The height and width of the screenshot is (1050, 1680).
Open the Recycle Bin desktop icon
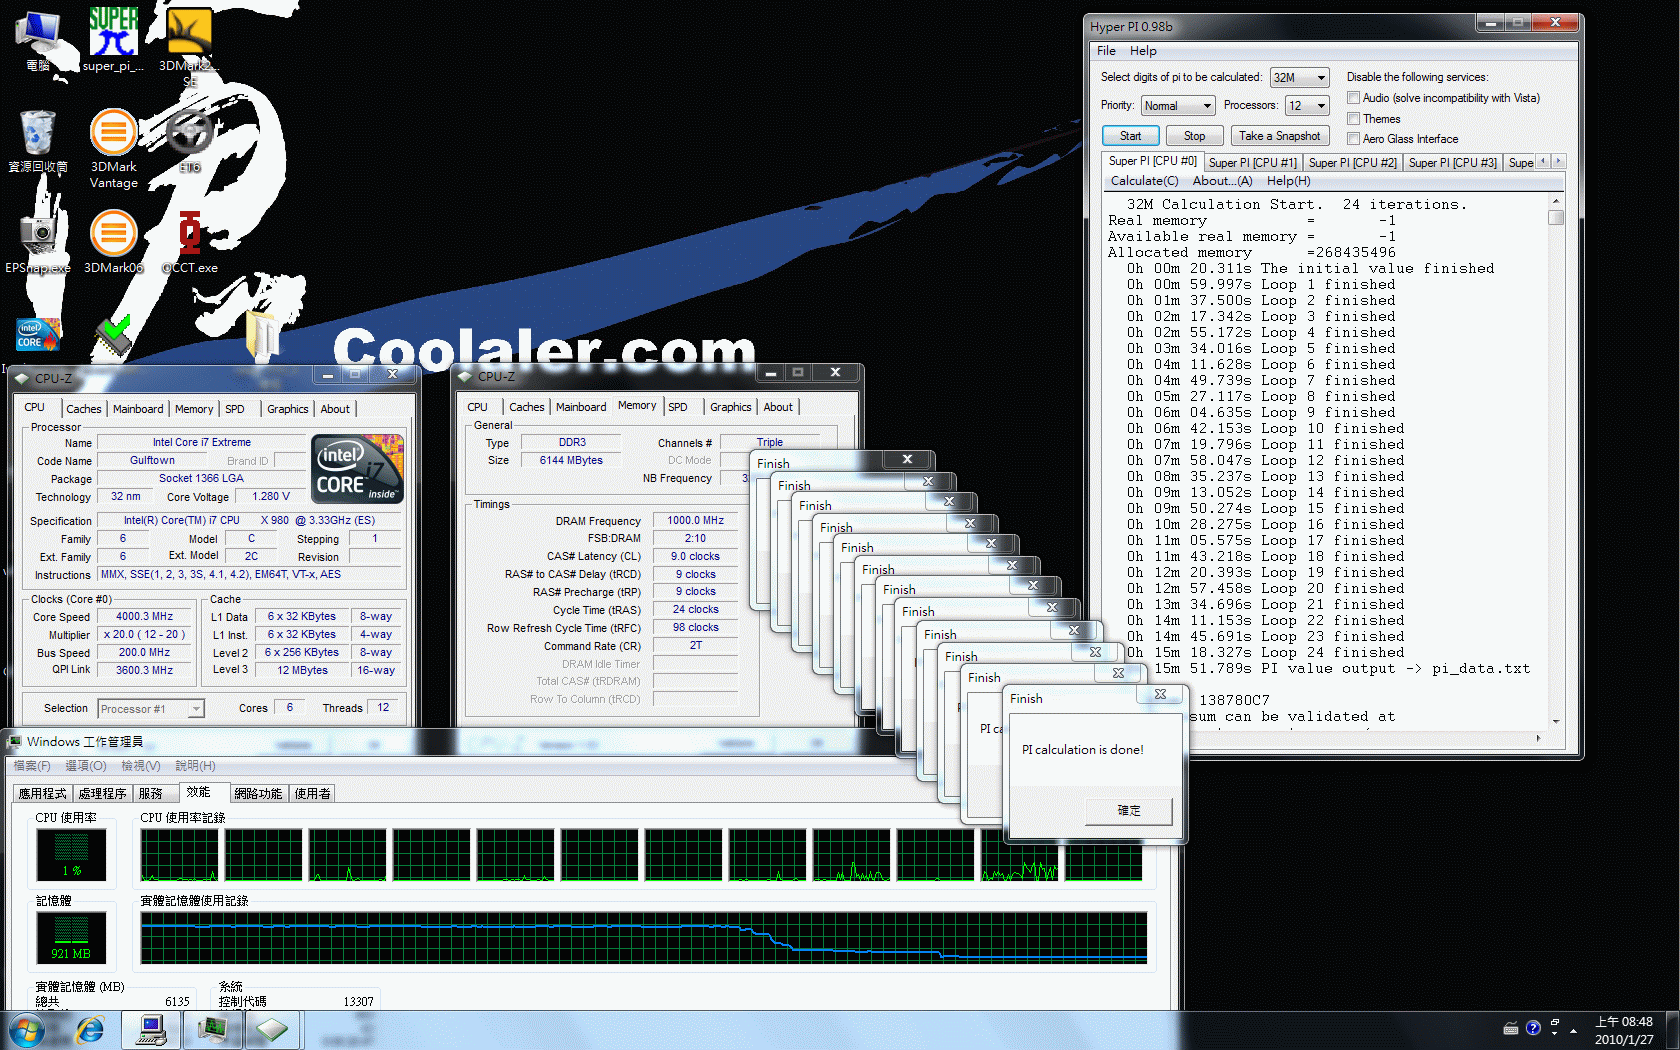(38, 142)
